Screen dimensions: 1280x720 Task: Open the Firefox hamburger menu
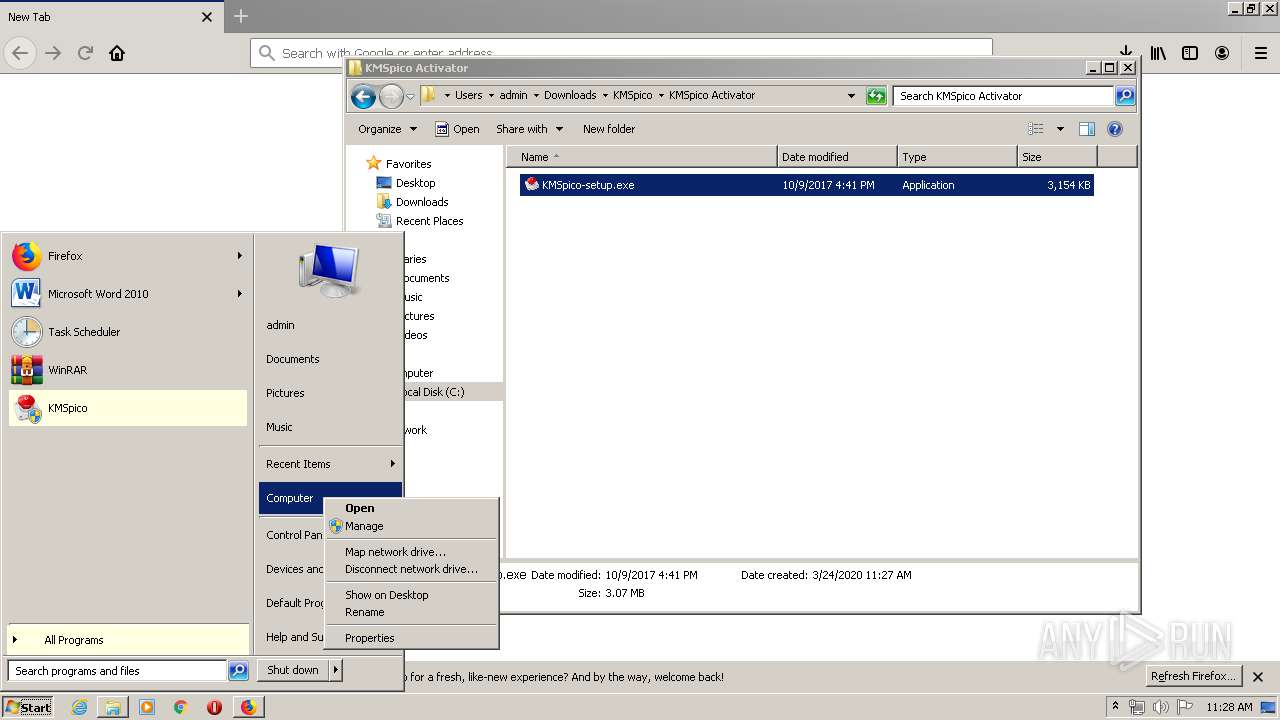click(1261, 53)
